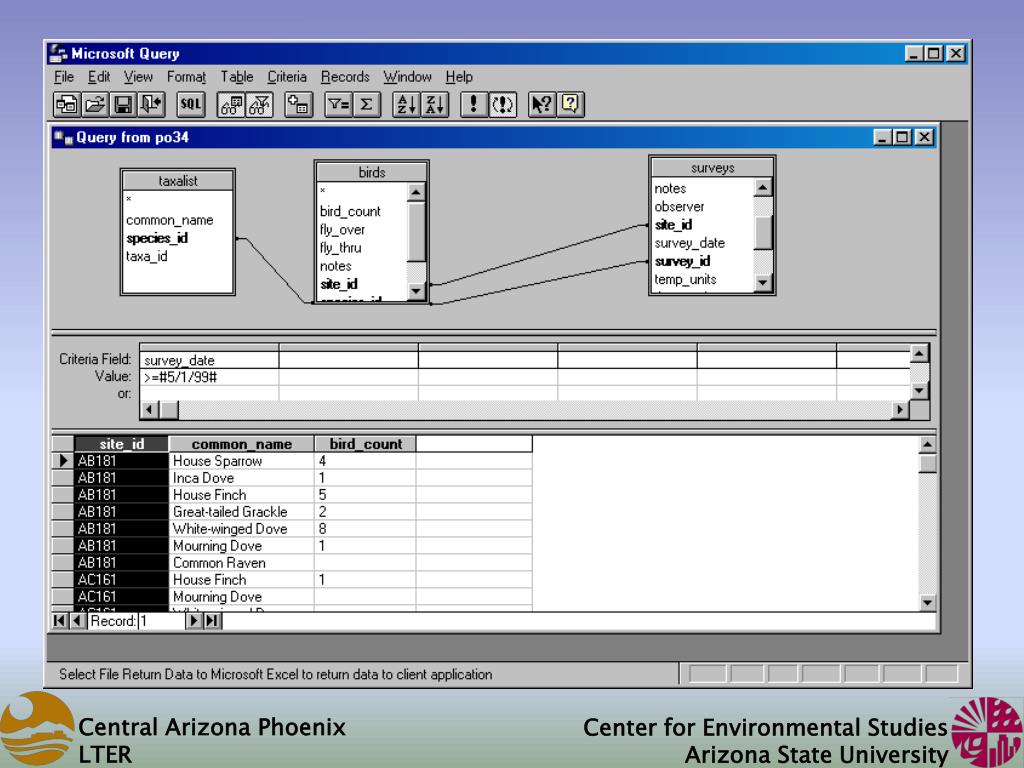The height and width of the screenshot is (768, 1024).
Task: Jump to the last record
Action: coord(212,620)
